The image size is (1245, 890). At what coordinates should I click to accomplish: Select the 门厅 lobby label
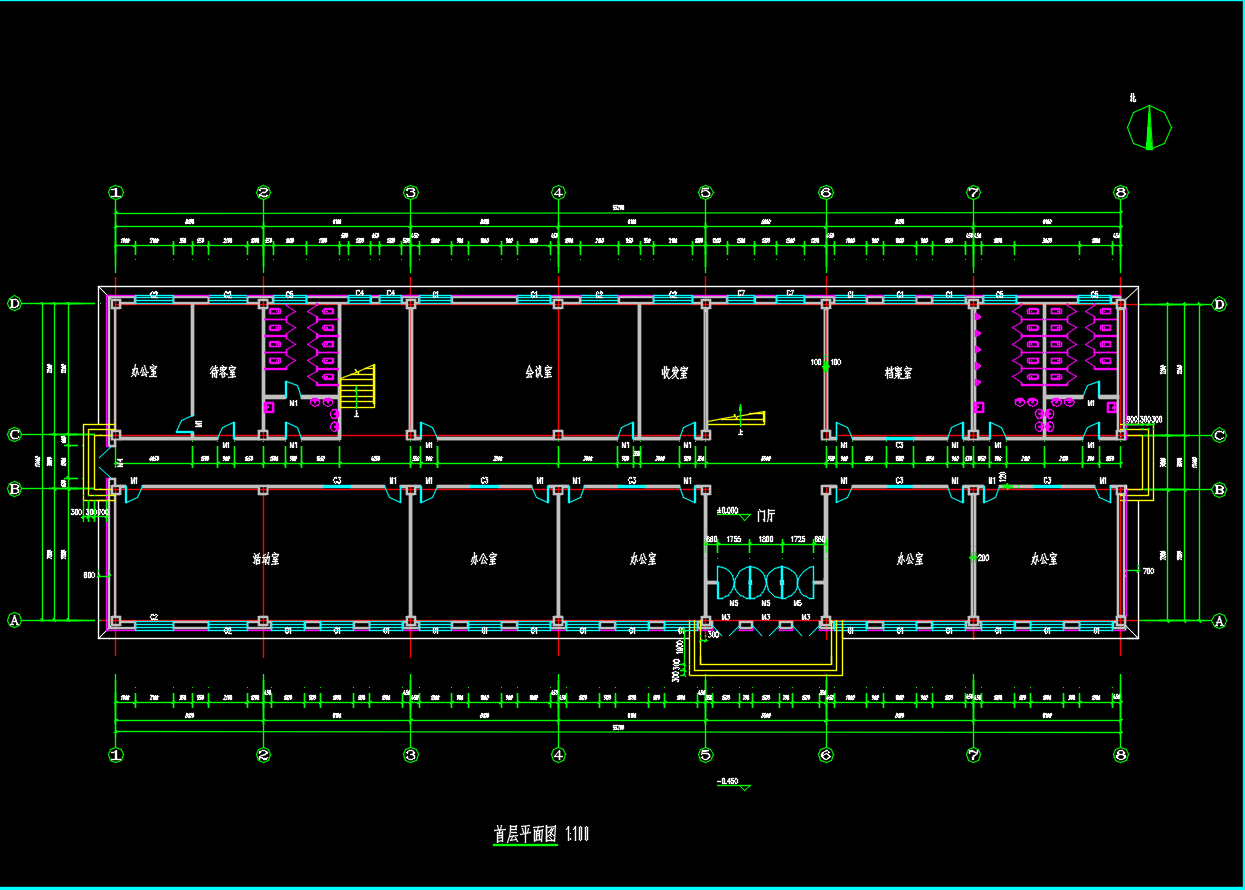766,516
